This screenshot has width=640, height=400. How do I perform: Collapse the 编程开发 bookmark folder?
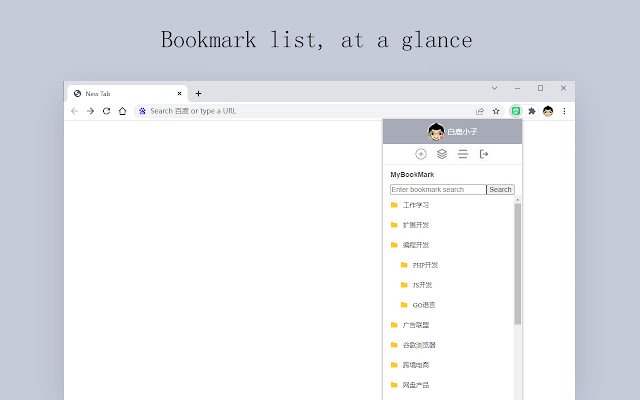tap(416, 245)
